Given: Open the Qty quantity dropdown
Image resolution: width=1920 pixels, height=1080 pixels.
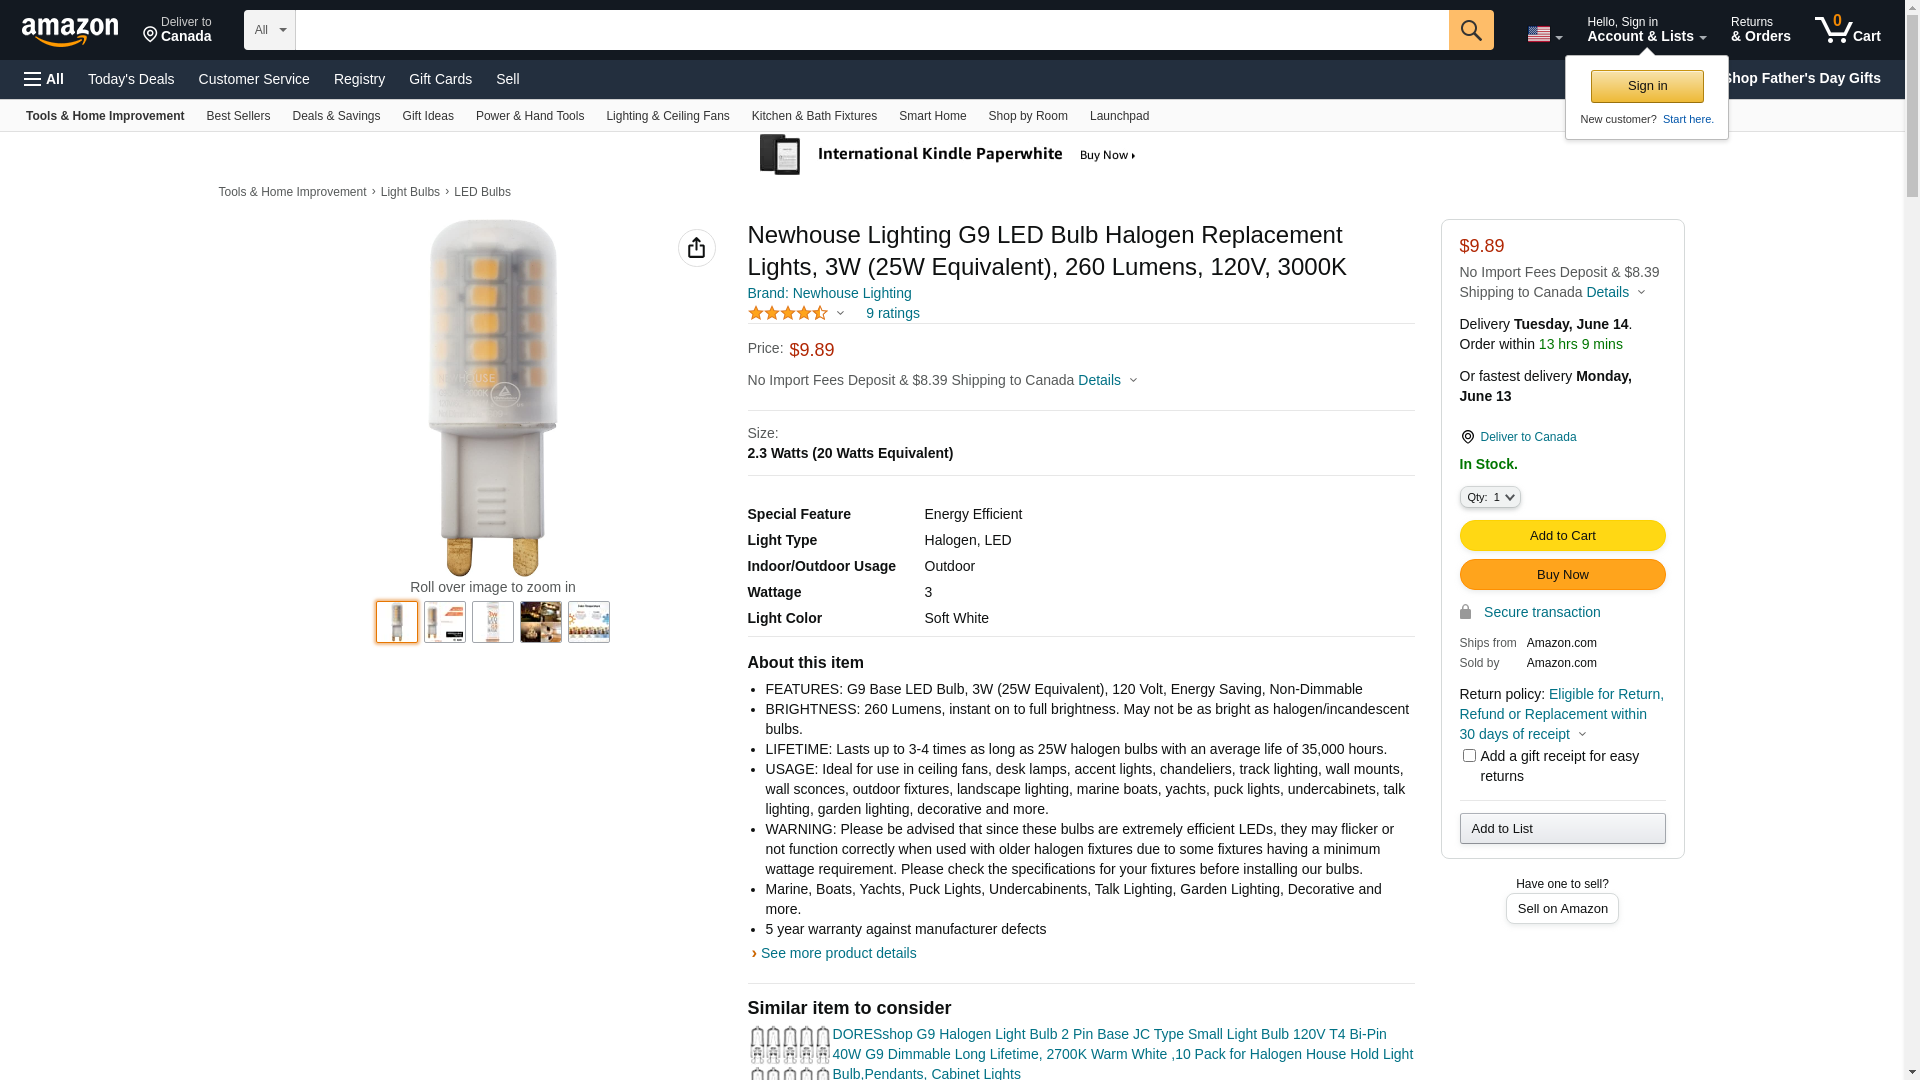Looking at the screenshot, I should [1490, 497].
